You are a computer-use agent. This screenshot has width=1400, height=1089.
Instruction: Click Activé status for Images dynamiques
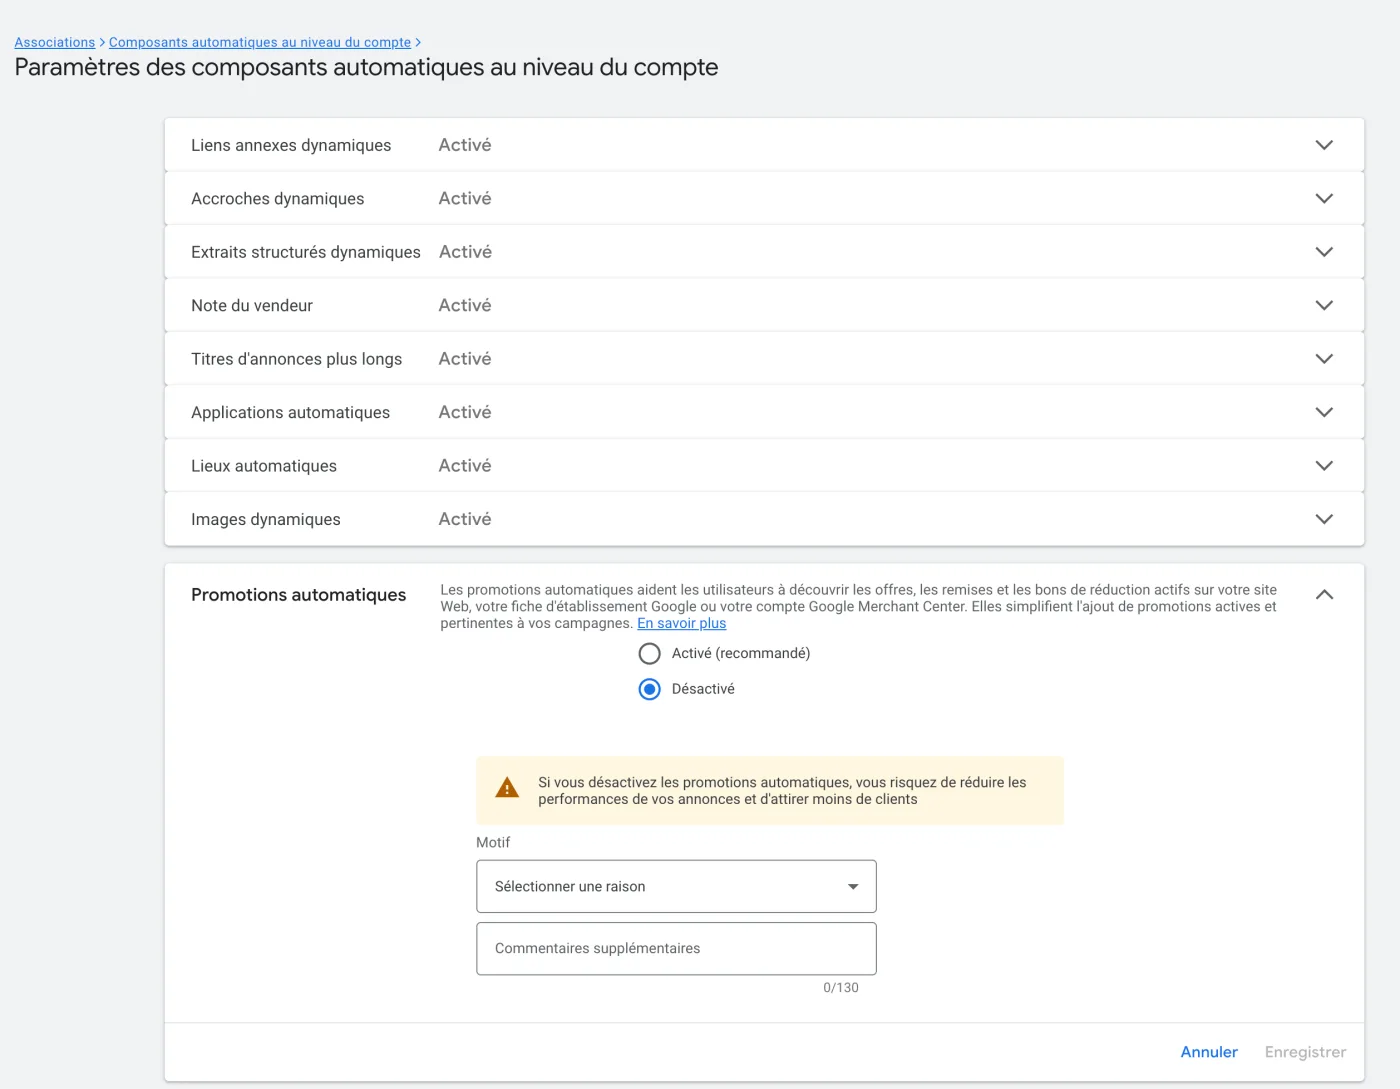click(465, 519)
